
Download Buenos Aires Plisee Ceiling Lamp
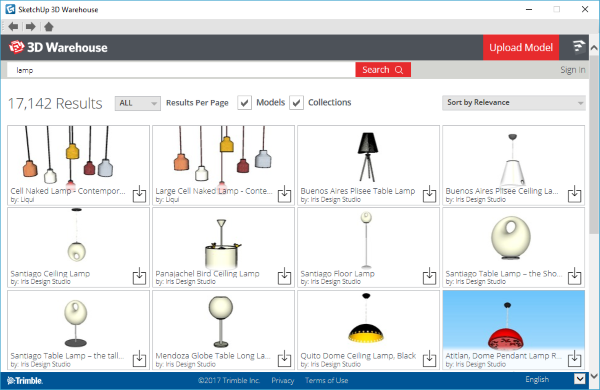coord(574,194)
